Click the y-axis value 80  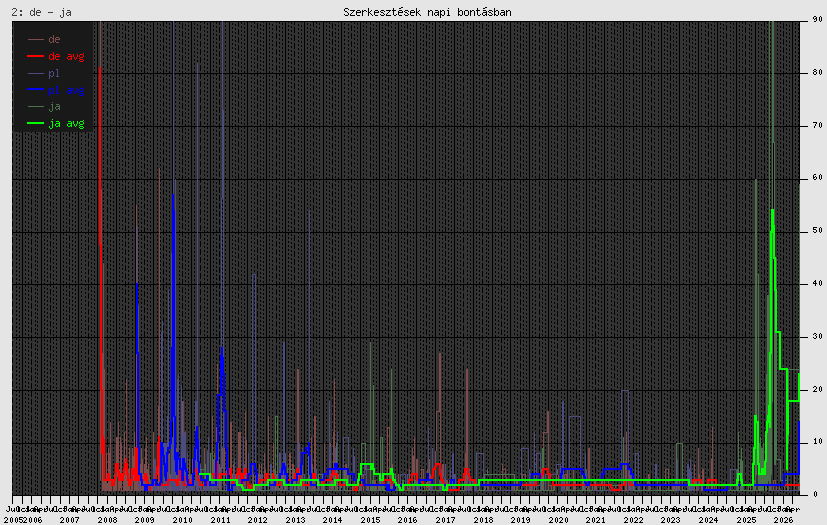[x=818, y=72]
